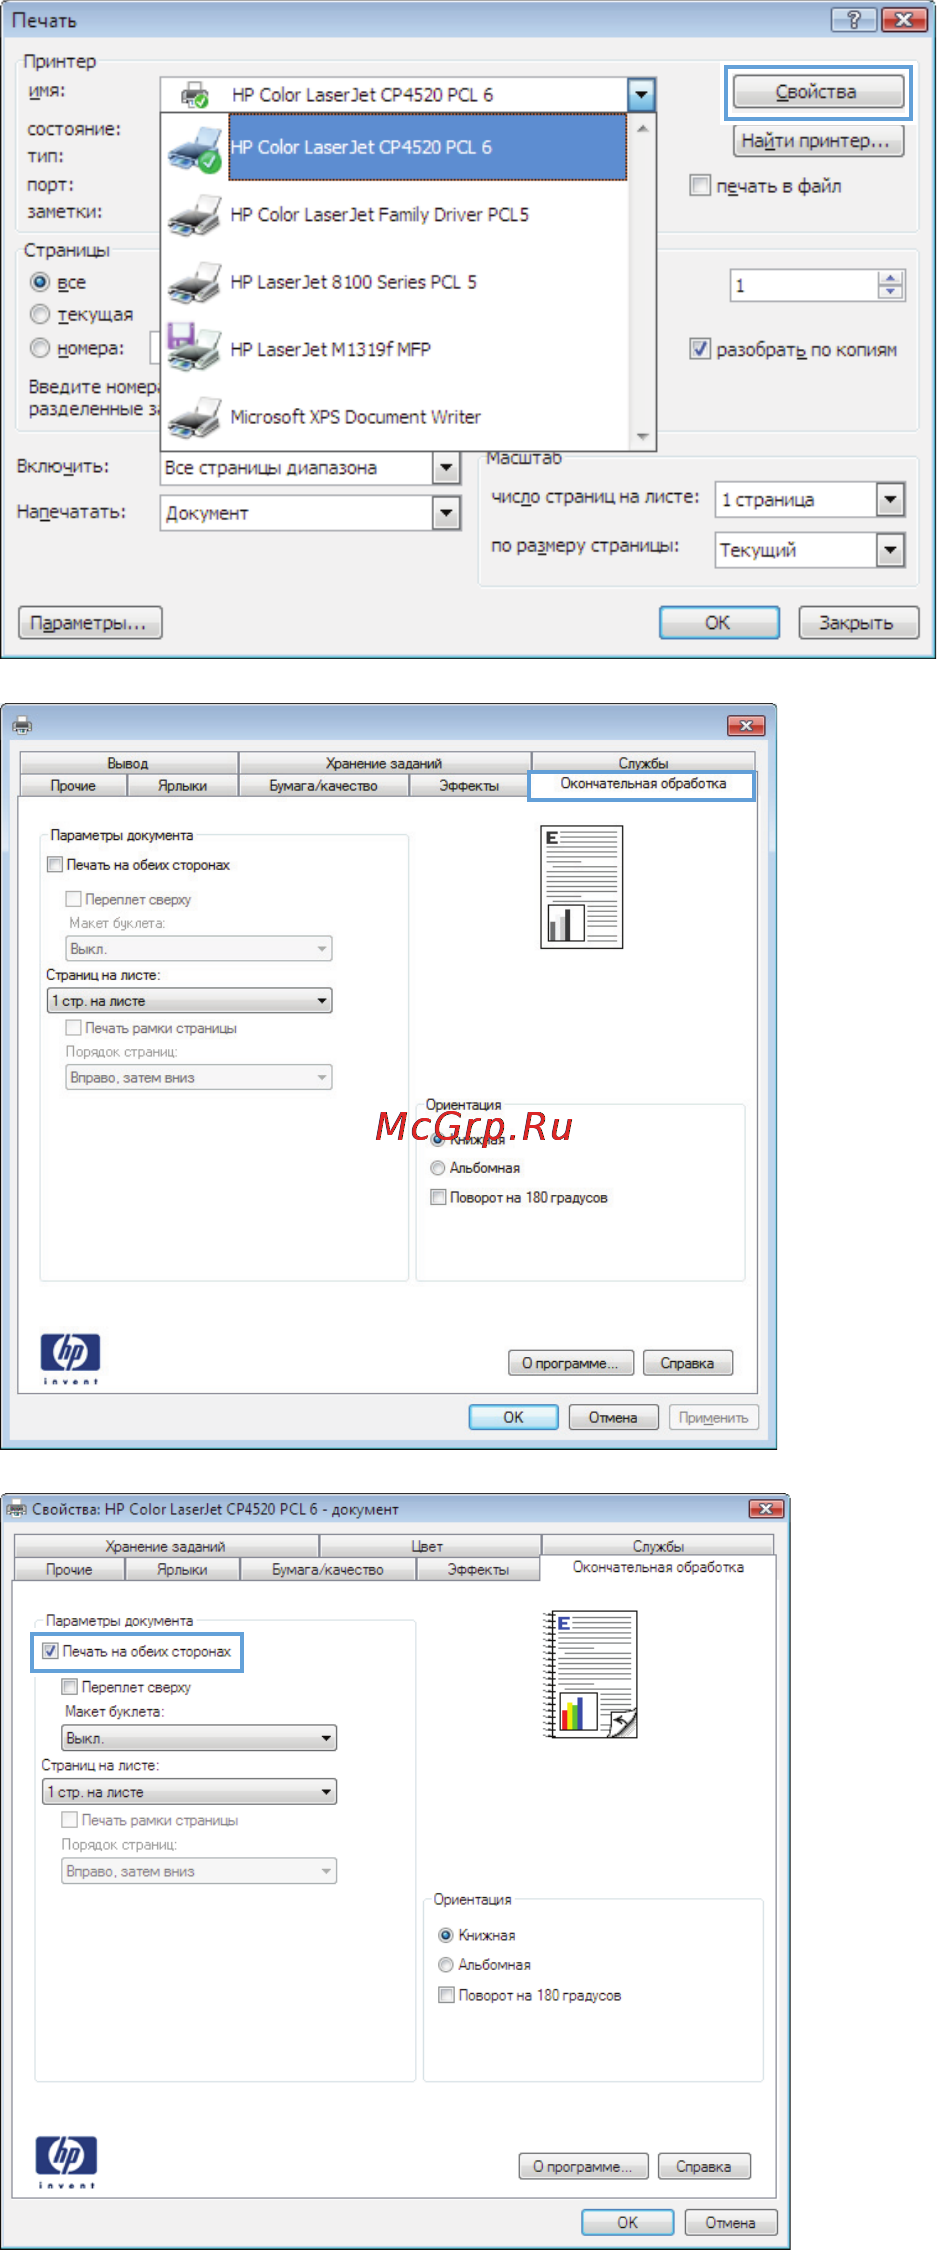937x2250 pixels.
Task: Click the copies count field showing 1
Action: pyautogui.click(x=804, y=285)
